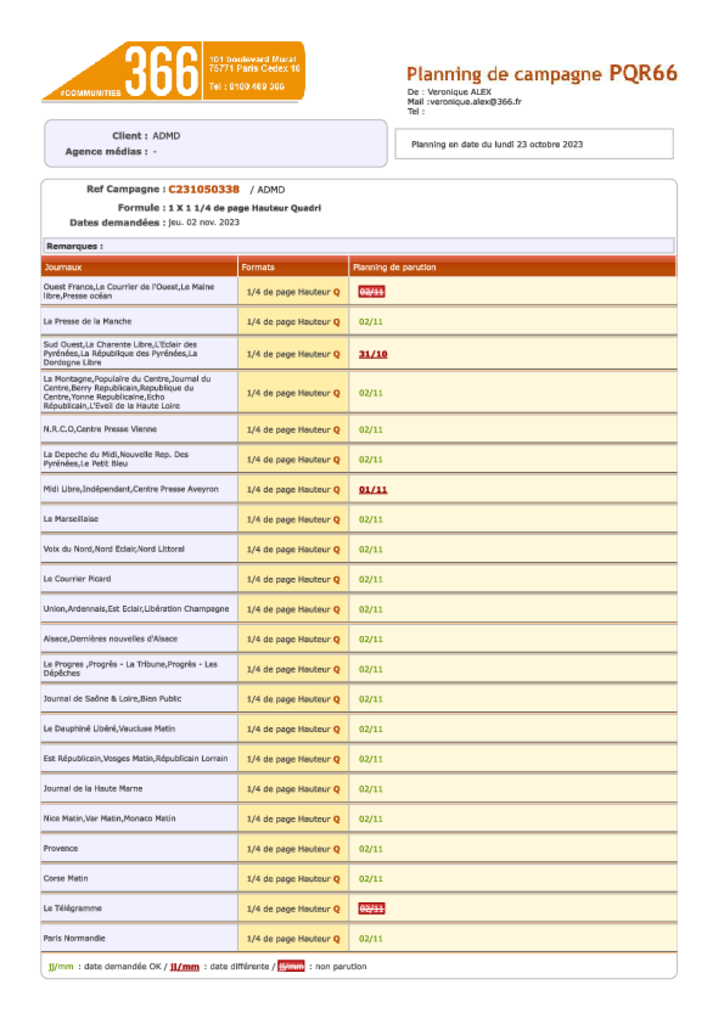Click the "Le Courrier Picard" row name
The image size is (724, 1024).
77,579
